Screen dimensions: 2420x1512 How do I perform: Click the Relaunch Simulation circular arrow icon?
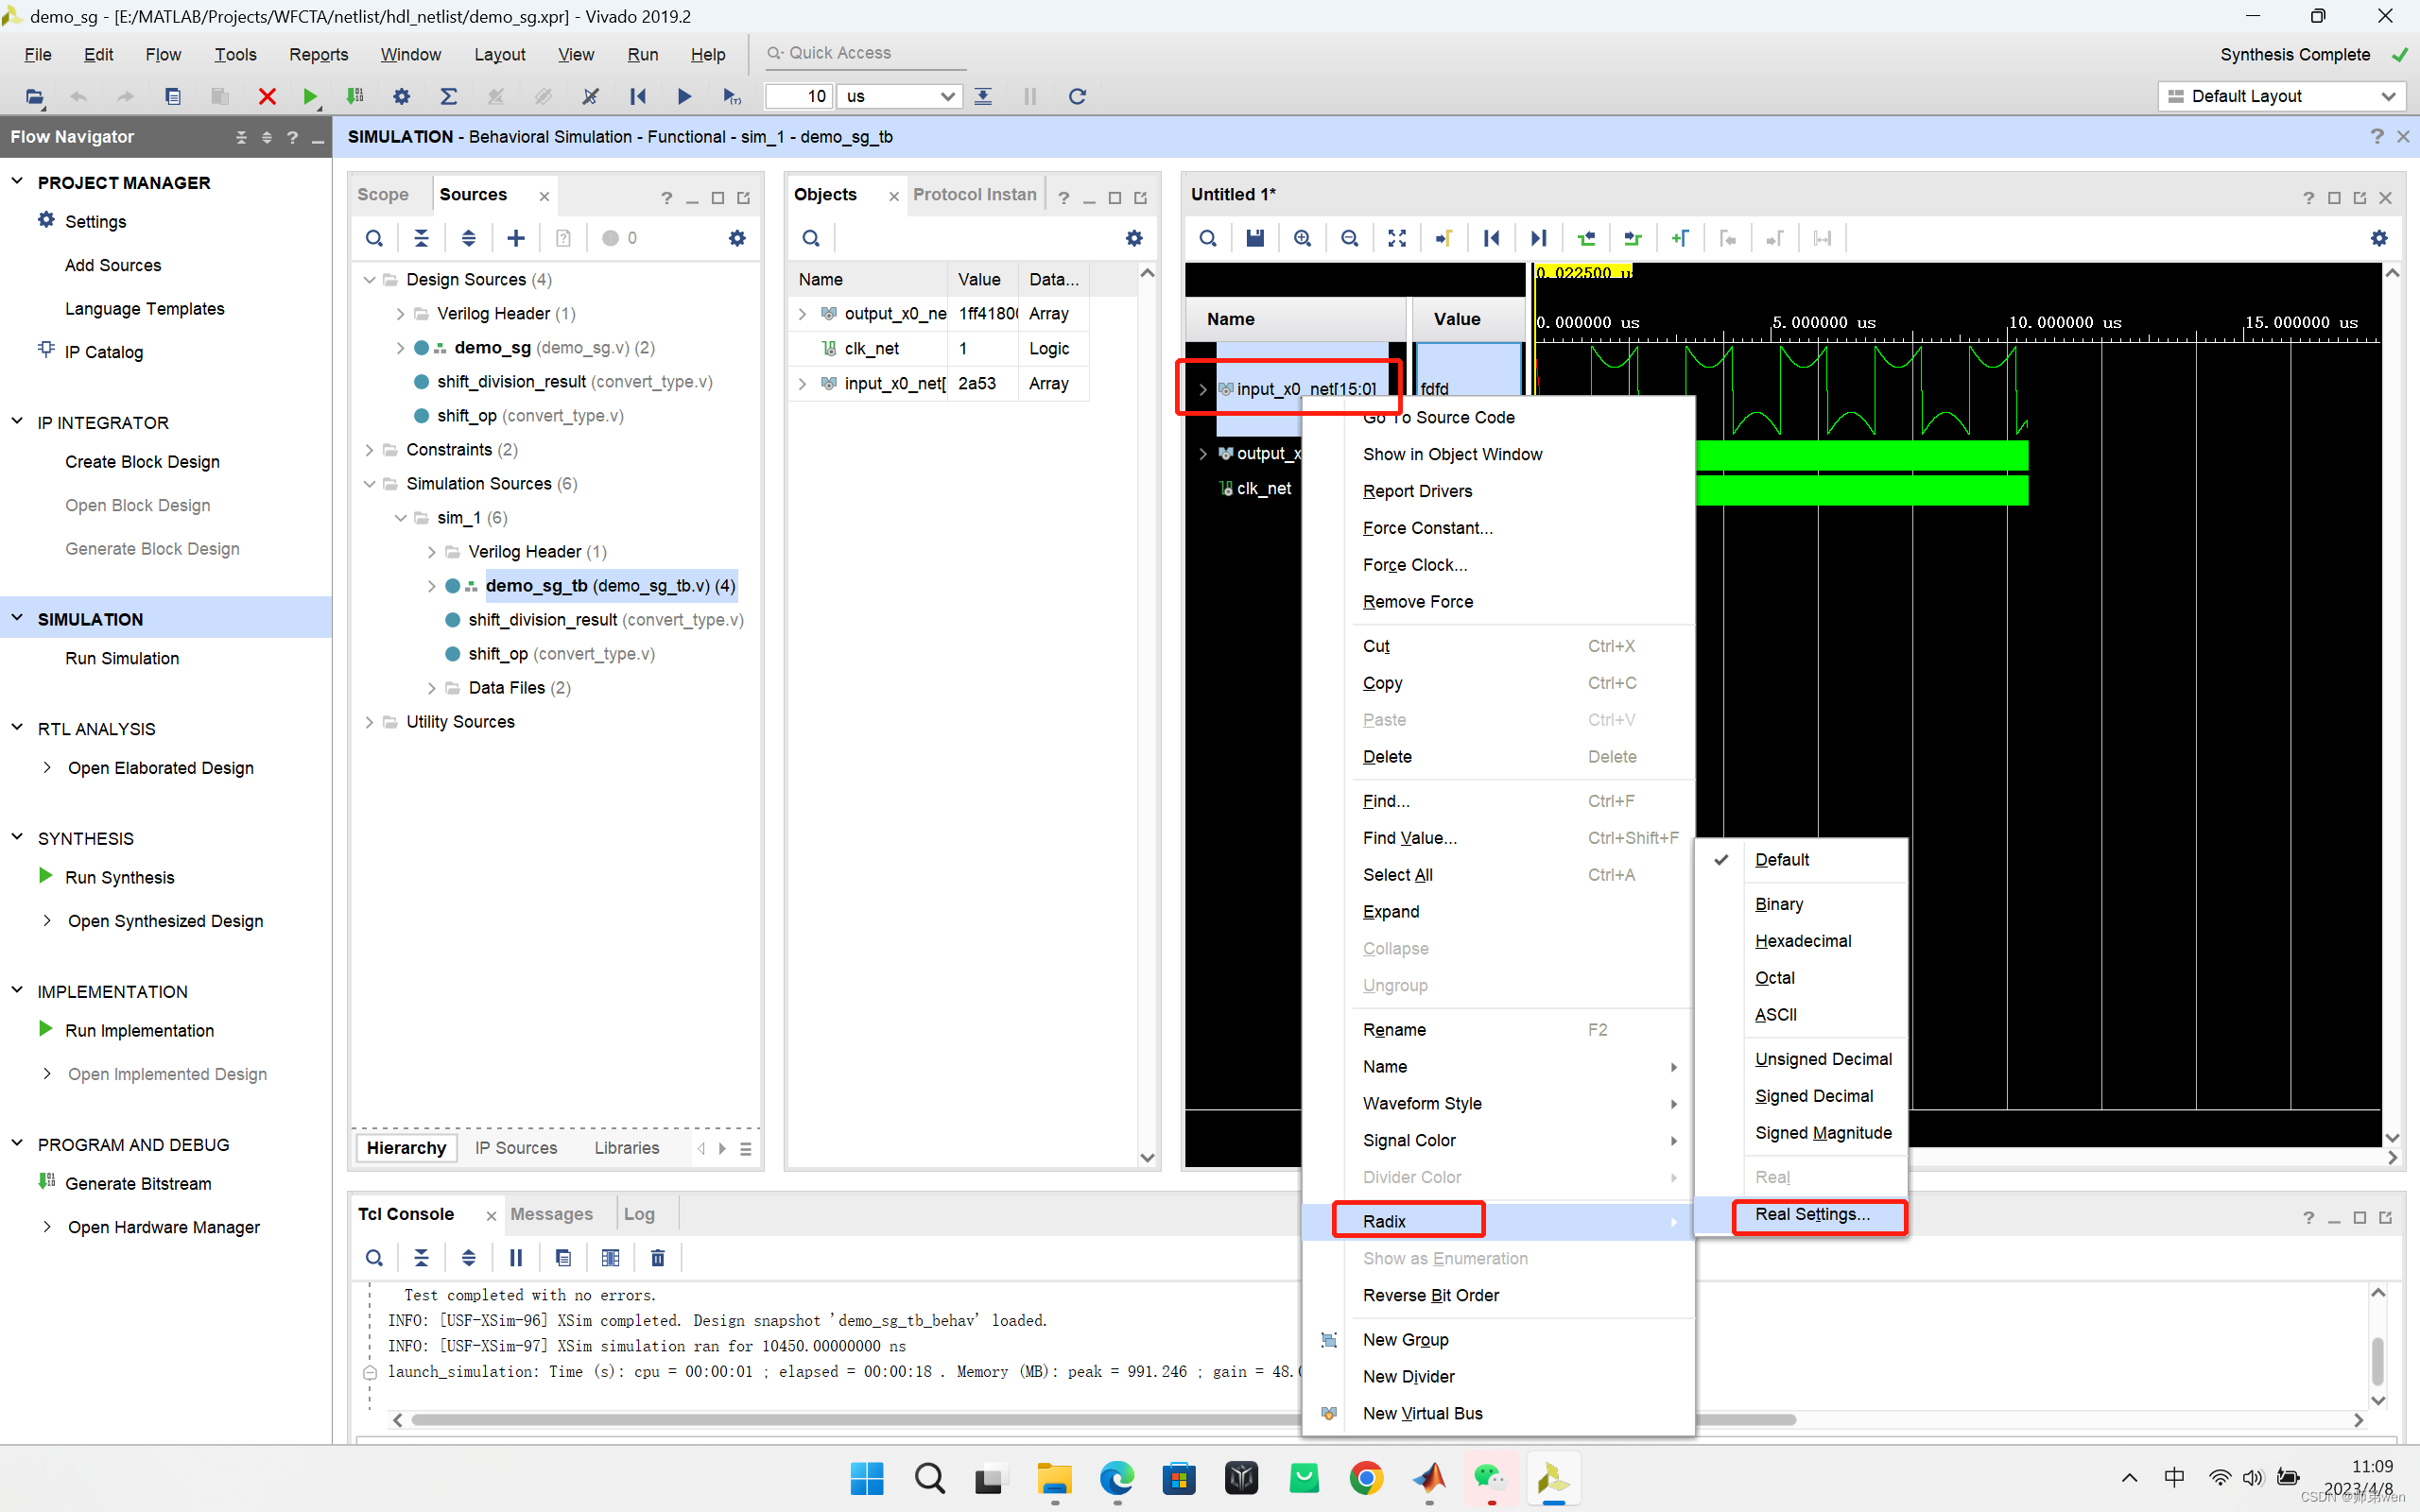tap(1077, 96)
